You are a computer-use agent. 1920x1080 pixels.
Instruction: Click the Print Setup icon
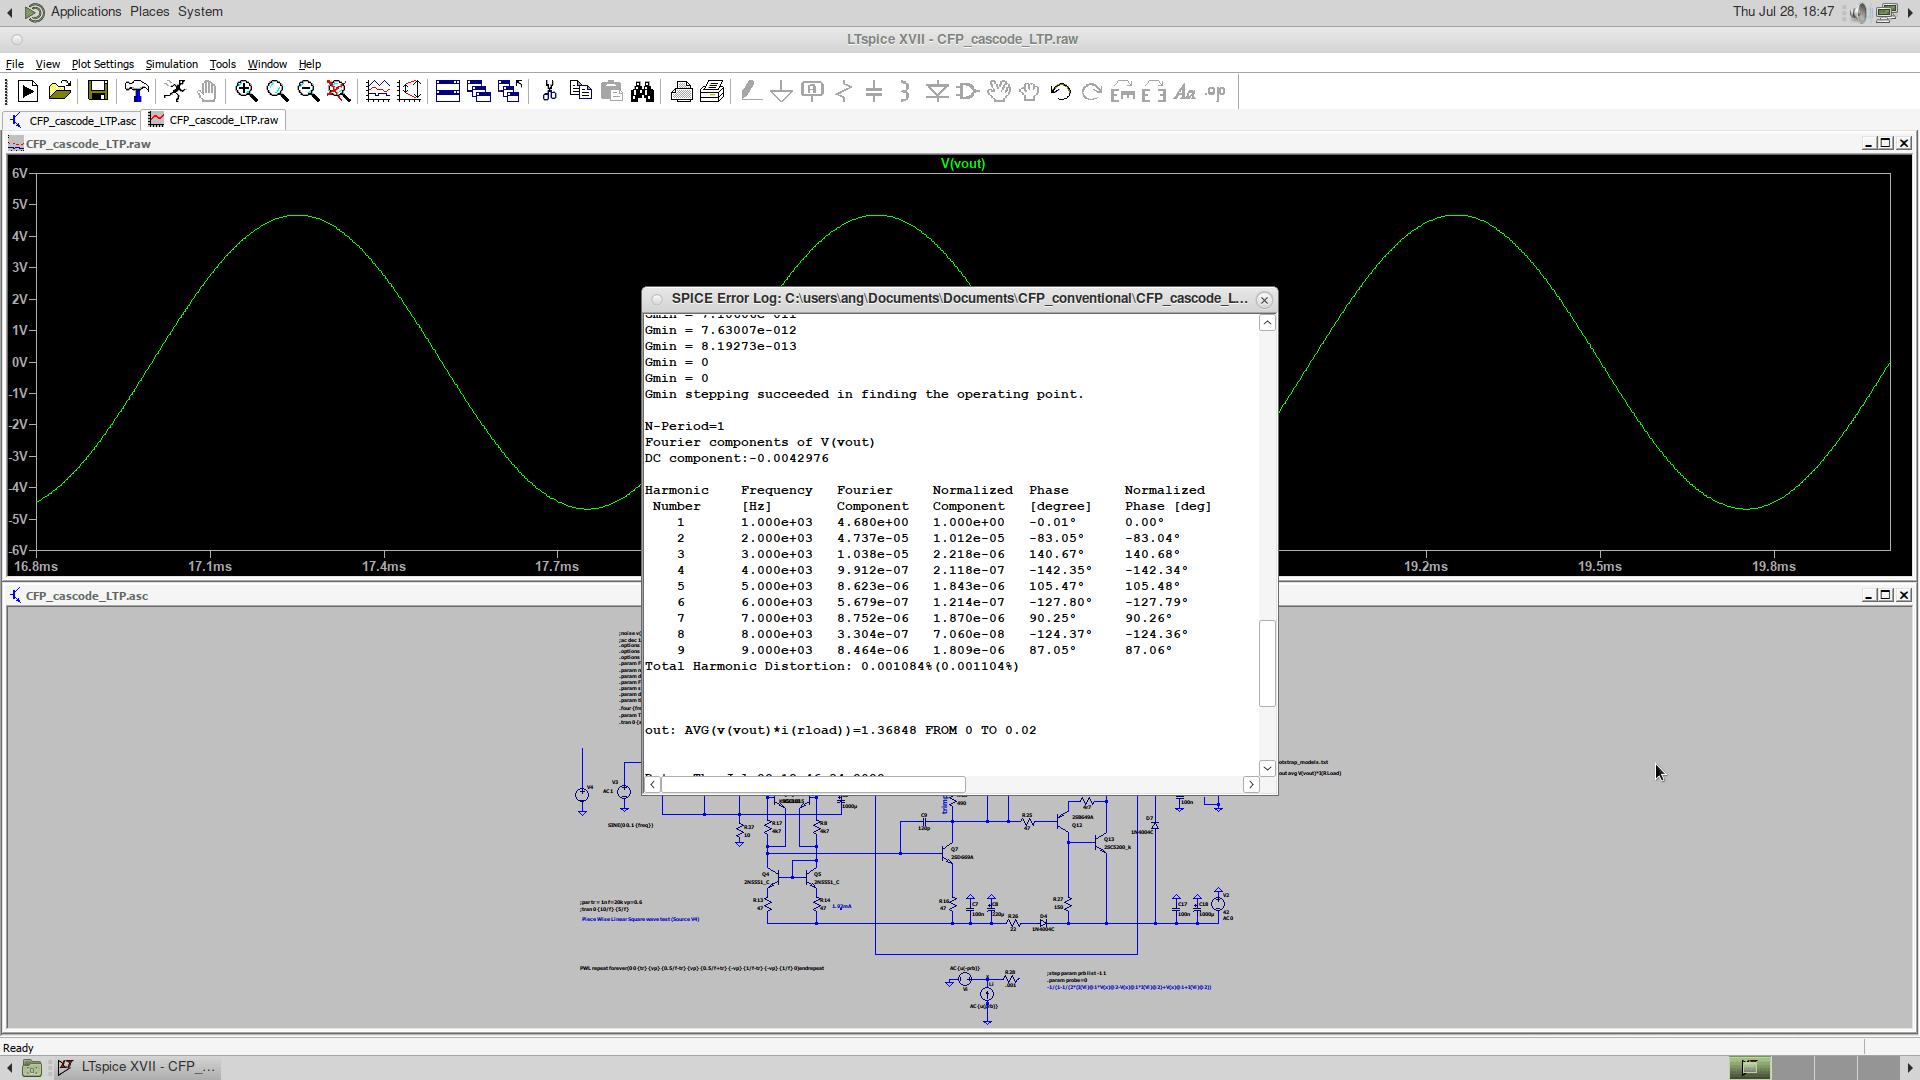pos(712,92)
